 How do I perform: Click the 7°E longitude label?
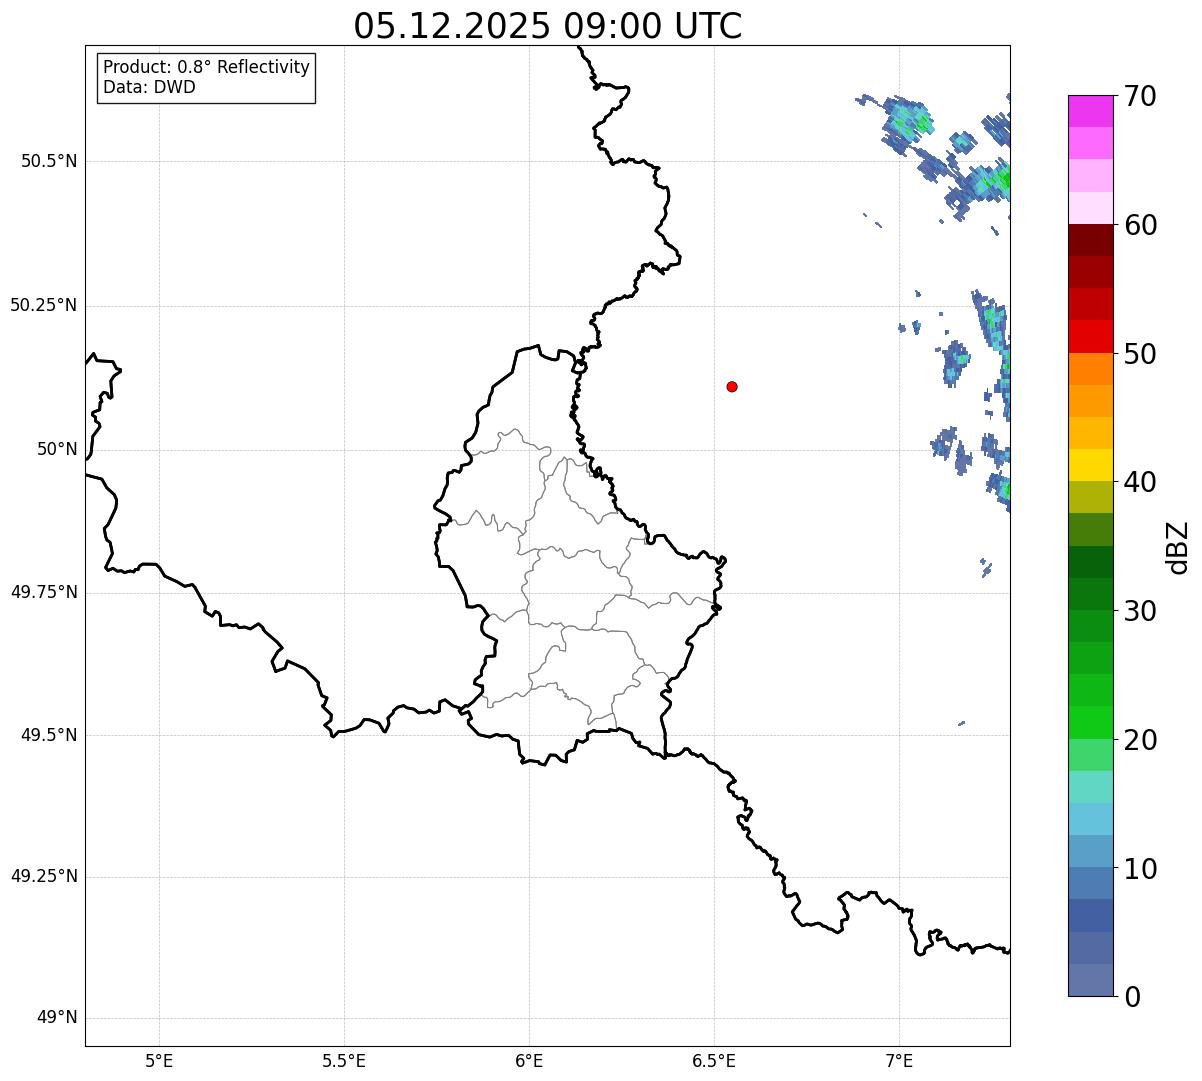899,1060
